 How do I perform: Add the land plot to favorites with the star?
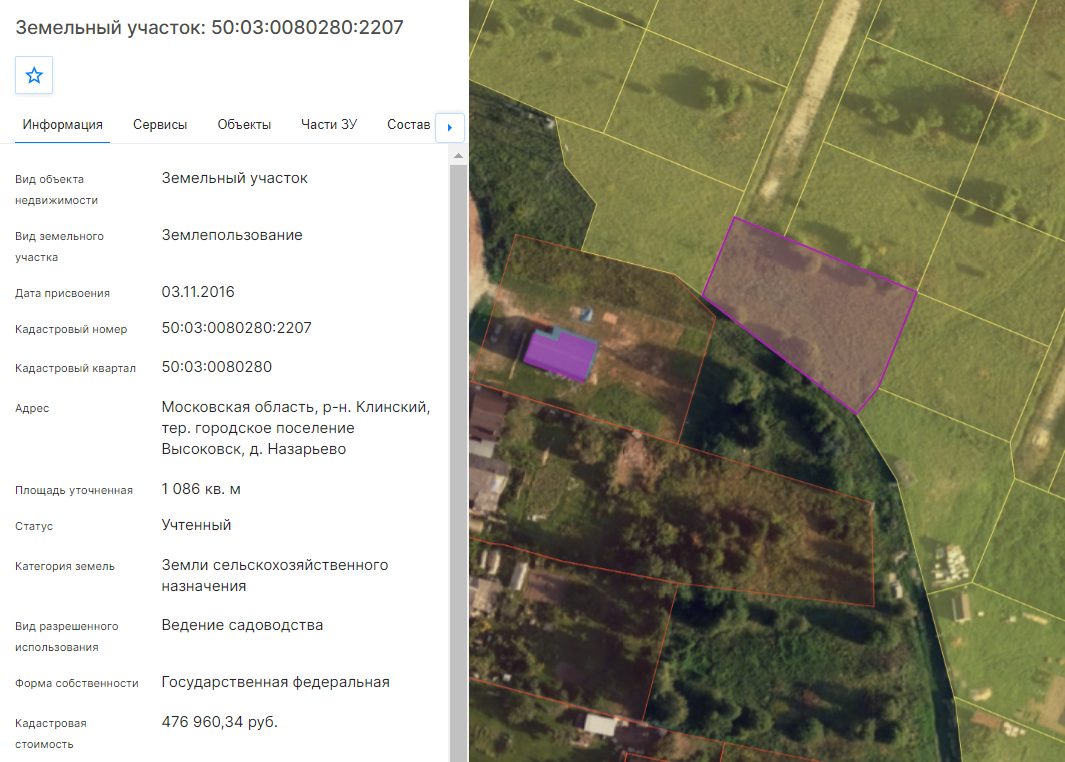click(34, 75)
